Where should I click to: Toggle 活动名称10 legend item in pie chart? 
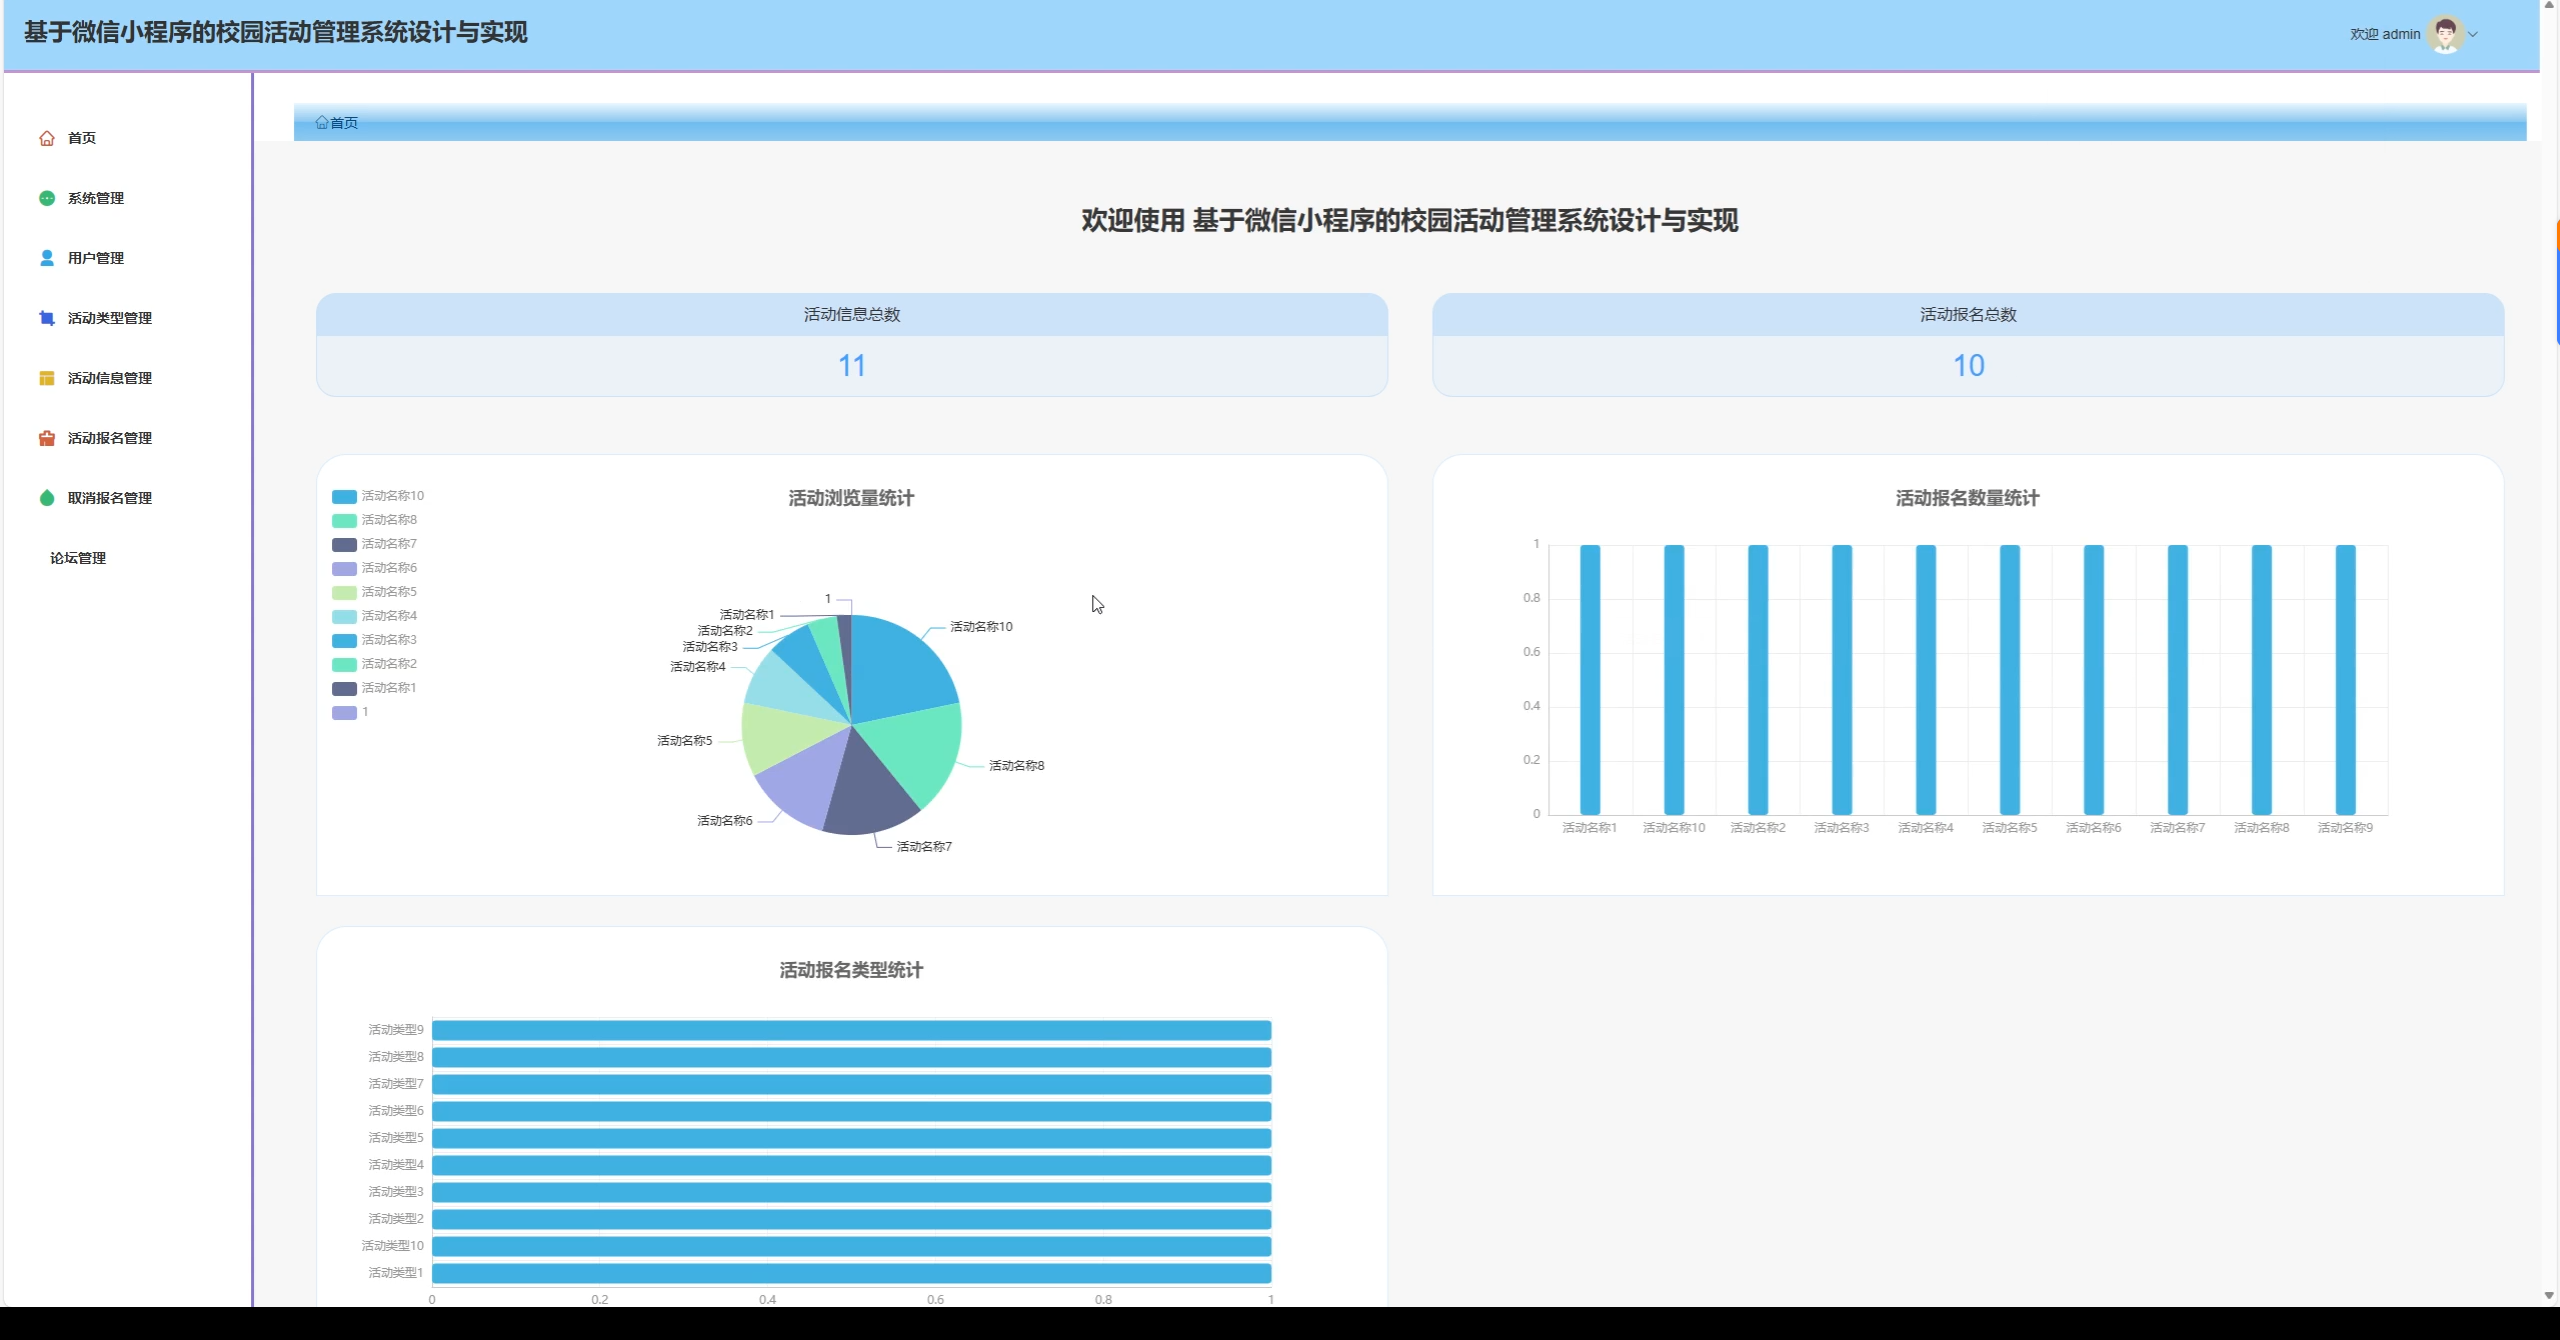391,496
